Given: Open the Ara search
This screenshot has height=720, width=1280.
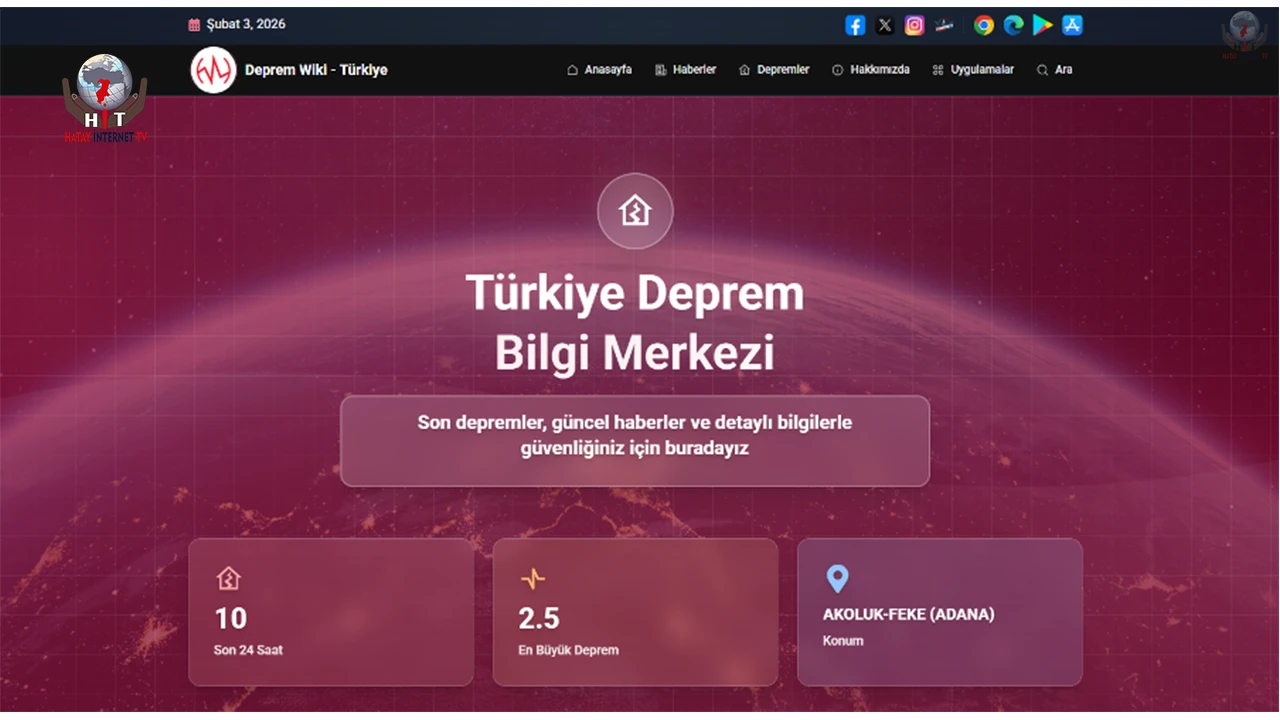Looking at the screenshot, I should [x=1054, y=70].
